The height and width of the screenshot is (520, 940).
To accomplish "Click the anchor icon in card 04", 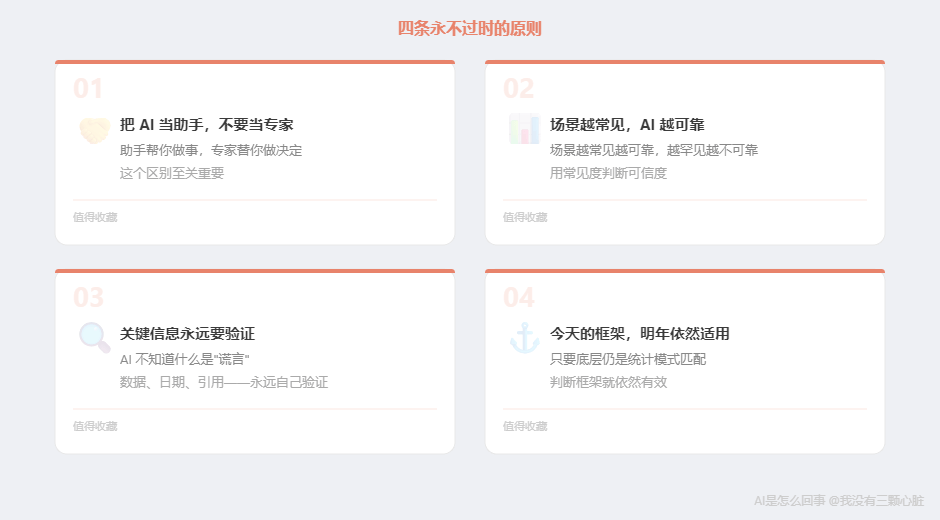I will coord(524,338).
